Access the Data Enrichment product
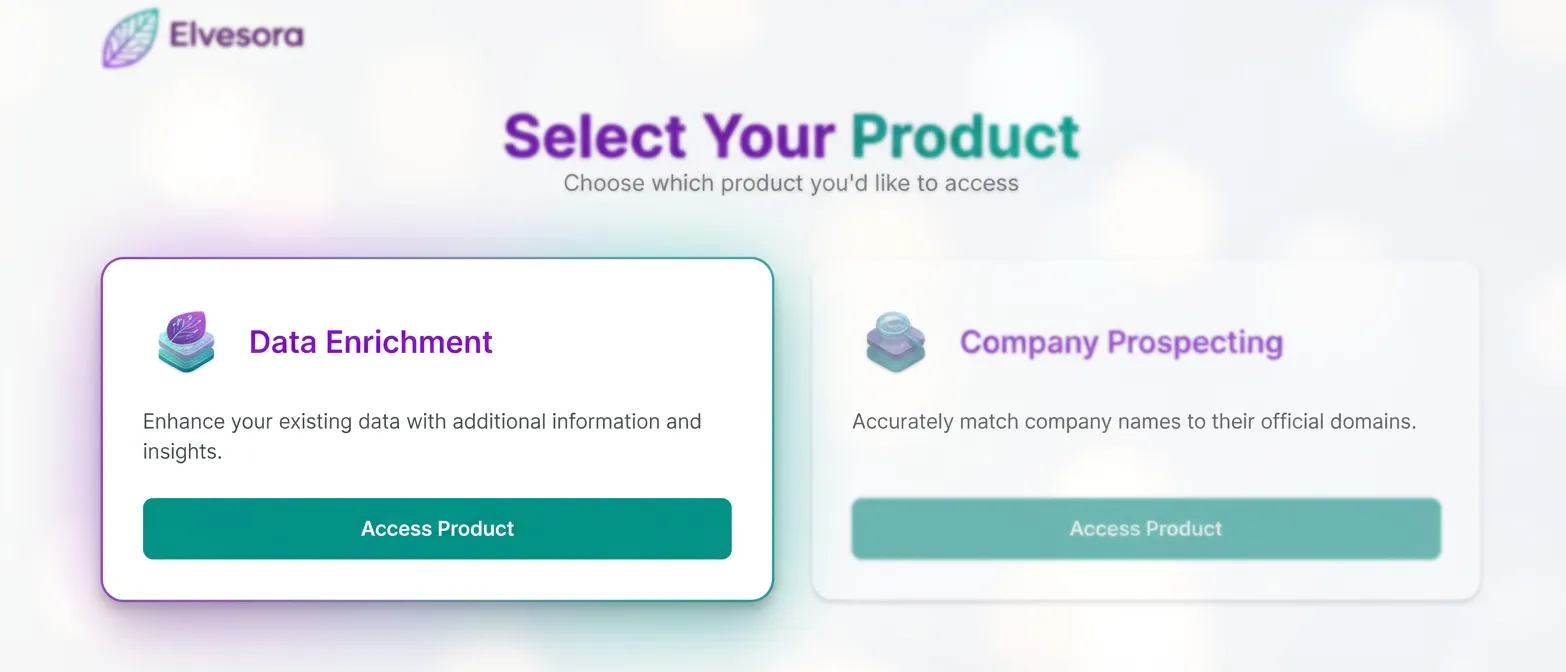This screenshot has height=672, width=1566. pyautogui.click(x=437, y=528)
